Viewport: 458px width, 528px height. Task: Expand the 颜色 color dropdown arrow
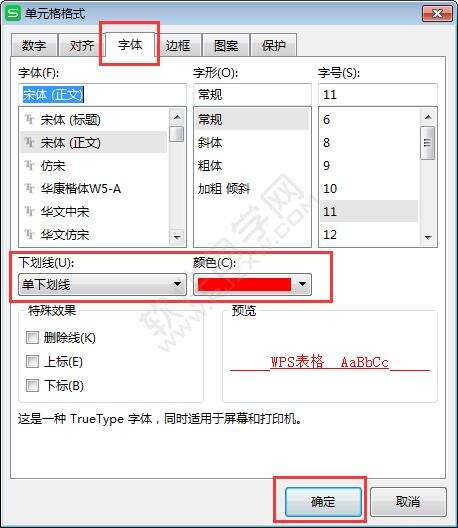pyautogui.click(x=302, y=284)
